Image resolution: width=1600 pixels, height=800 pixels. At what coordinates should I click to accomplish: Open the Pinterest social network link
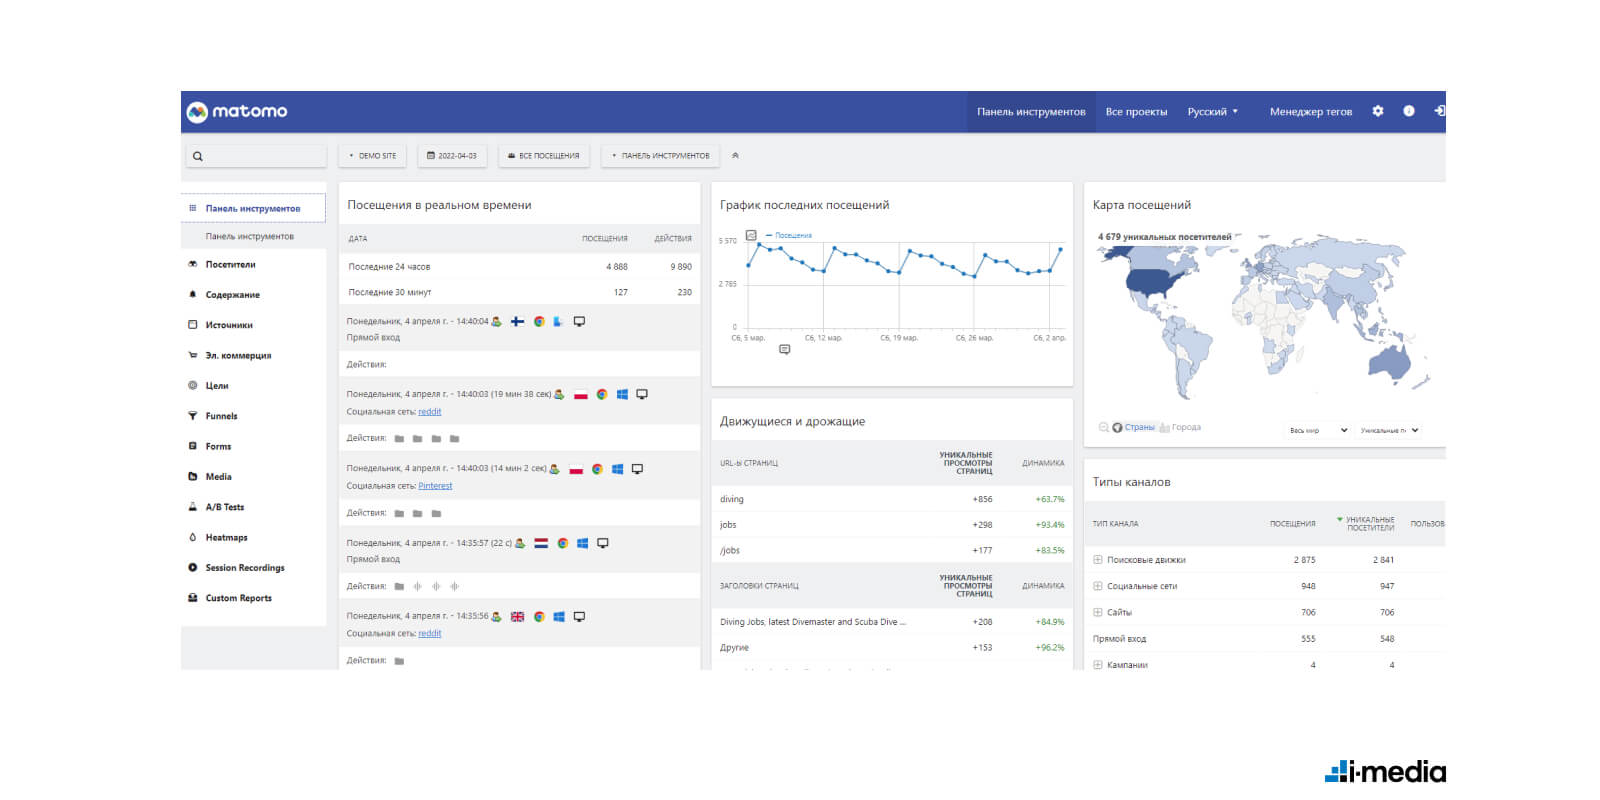point(435,486)
